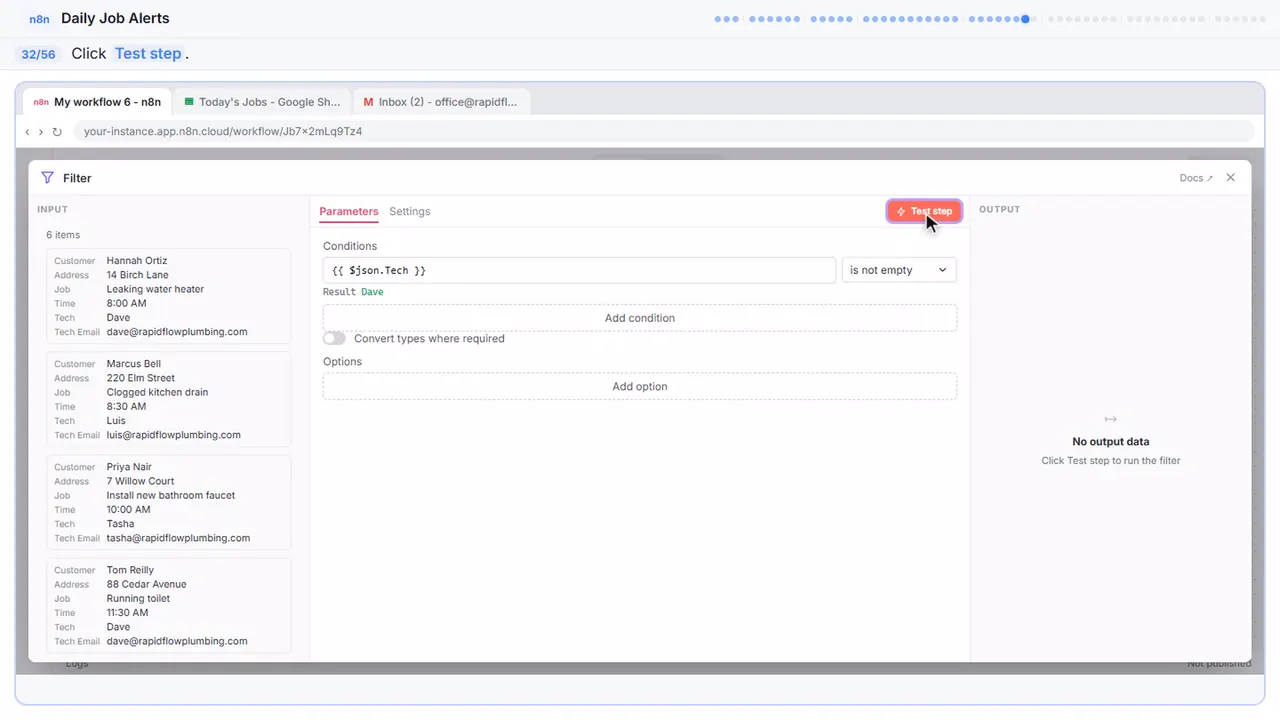The image size is (1280, 720).
Task: Click the address 88 Cedar Avenue
Action: (147, 584)
